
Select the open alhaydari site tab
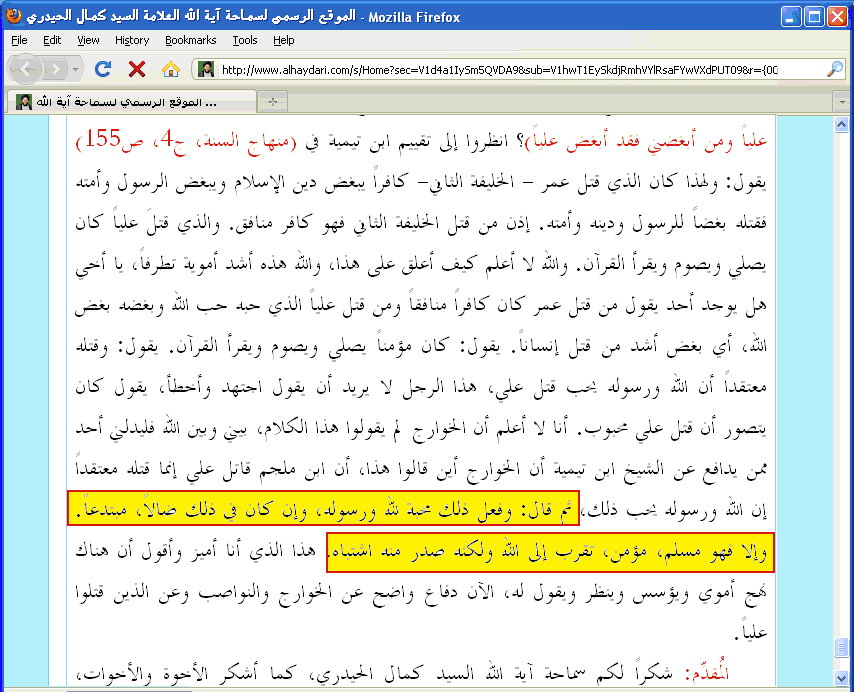click(x=130, y=102)
